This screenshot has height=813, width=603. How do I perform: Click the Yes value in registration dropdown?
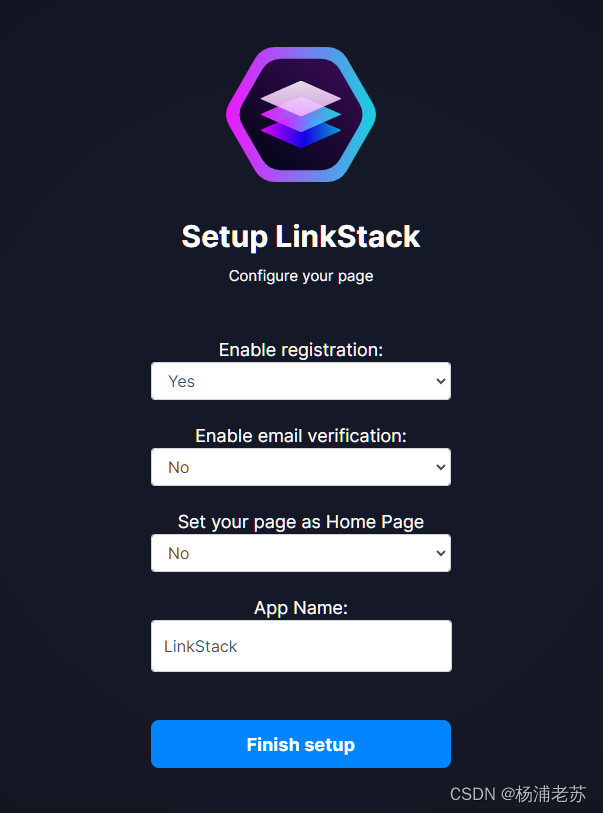182,381
